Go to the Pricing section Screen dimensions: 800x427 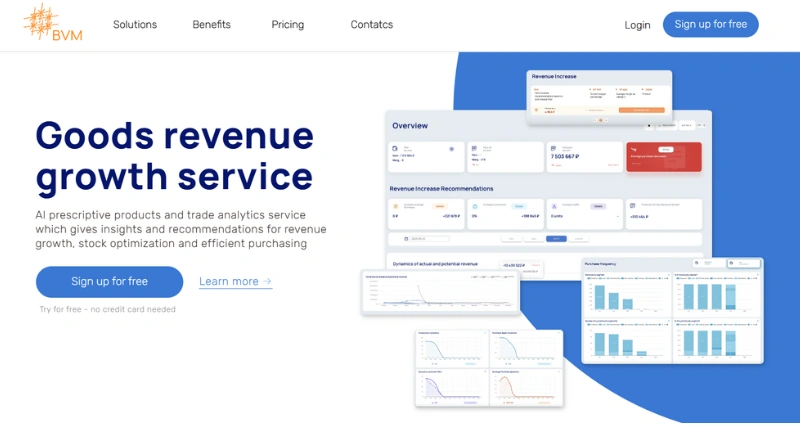pos(288,25)
